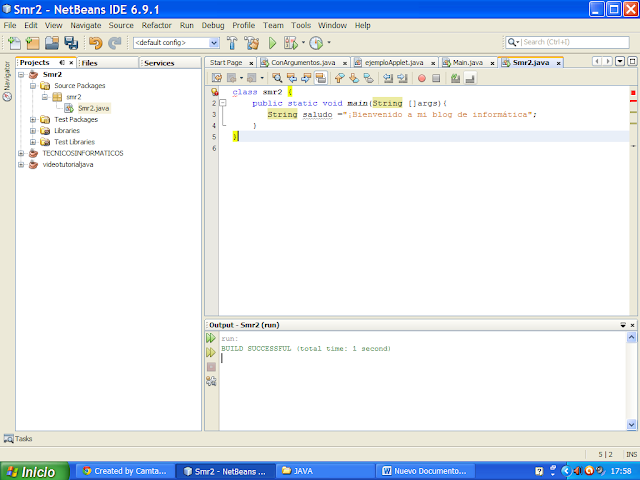Collapse the smr2 package node
This screenshot has height=480, width=640.
click(x=45, y=97)
